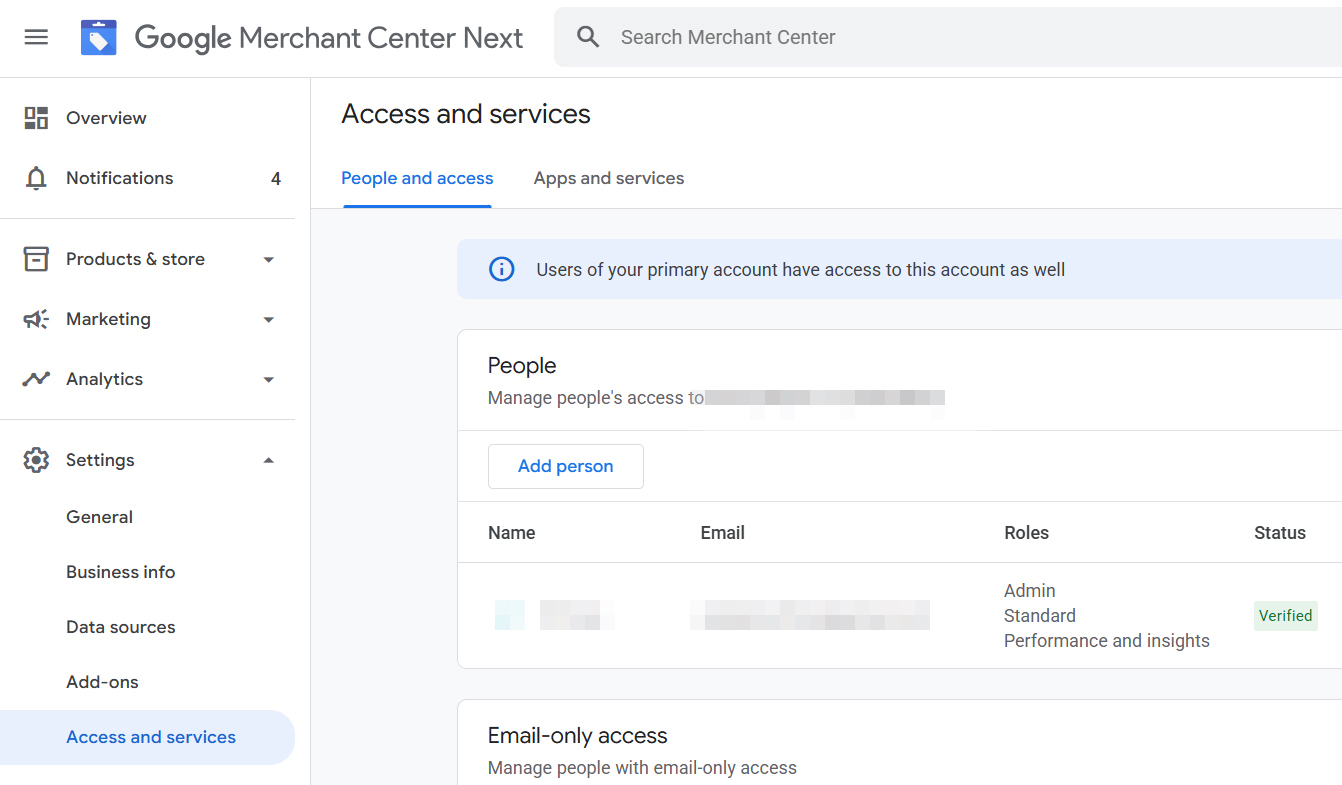Collapse the Settings section

(268, 459)
